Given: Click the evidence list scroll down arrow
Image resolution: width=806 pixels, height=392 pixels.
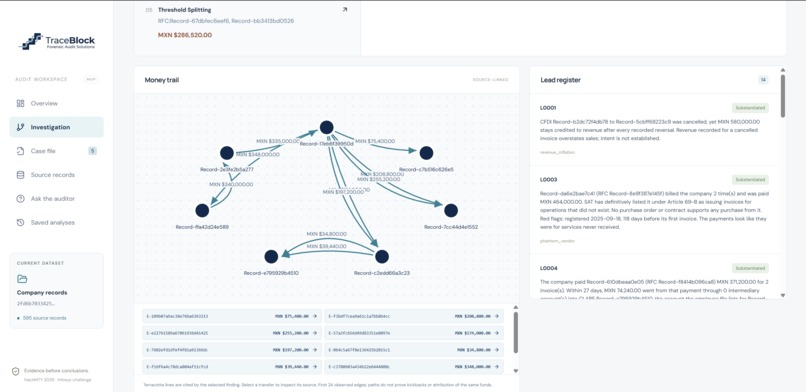Looking at the screenshot, I should [x=516, y=371].
